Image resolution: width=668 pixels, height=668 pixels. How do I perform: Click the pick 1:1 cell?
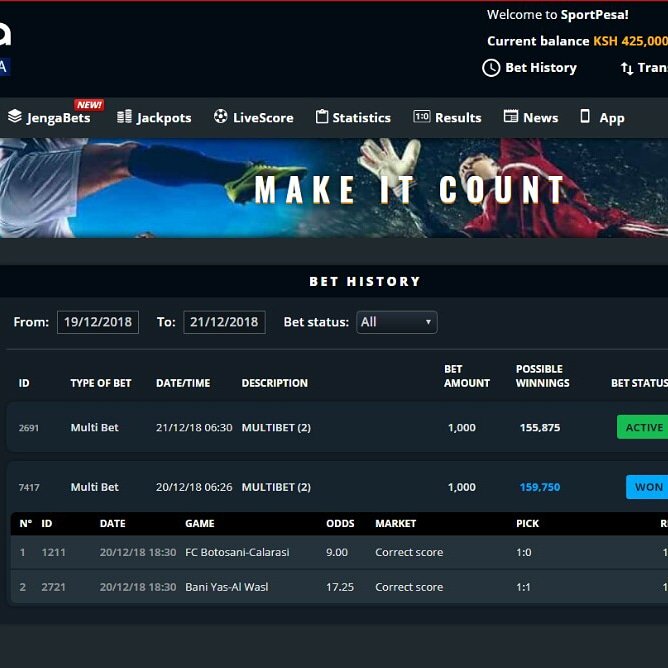(523, 587)
